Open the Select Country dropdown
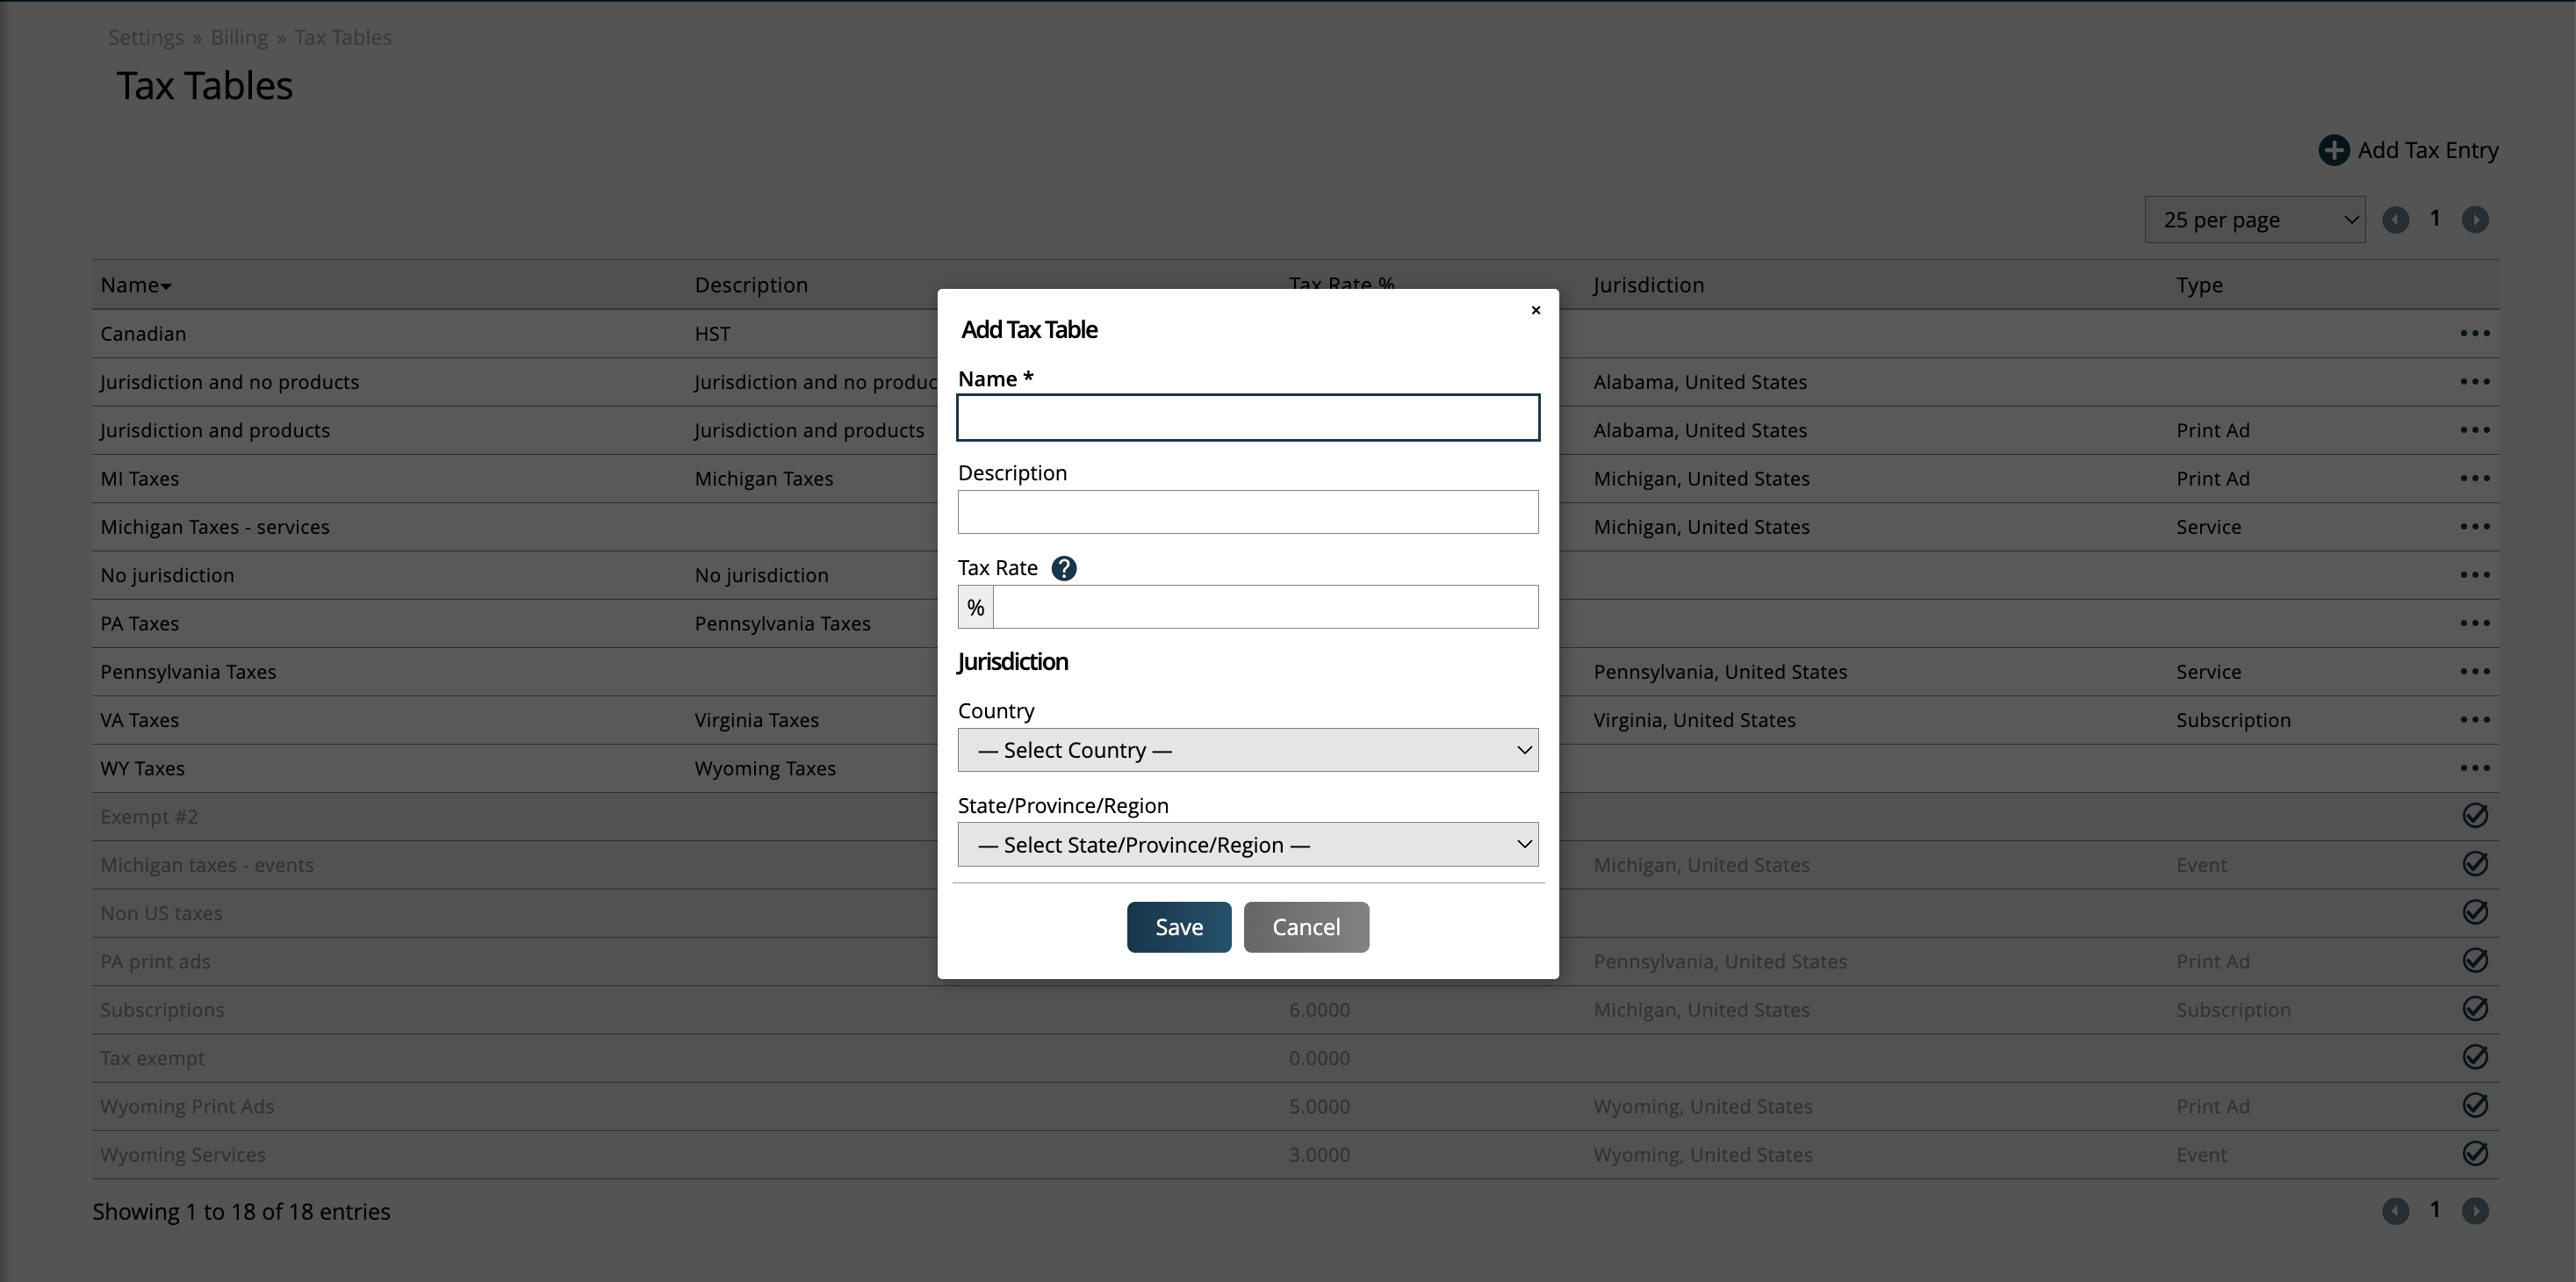The image size is (2576, 1282). pyautogui.click(x=1247, y=750)
